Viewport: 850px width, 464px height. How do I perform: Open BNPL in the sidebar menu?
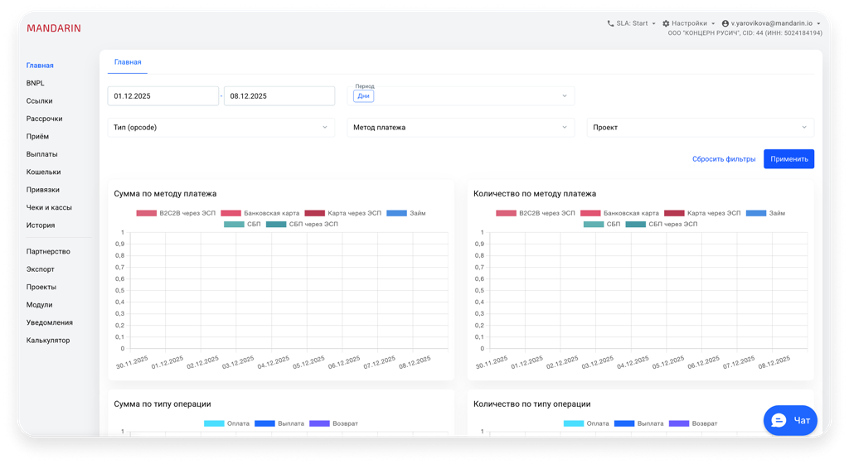pyautogui.click(x=36, y=83)
